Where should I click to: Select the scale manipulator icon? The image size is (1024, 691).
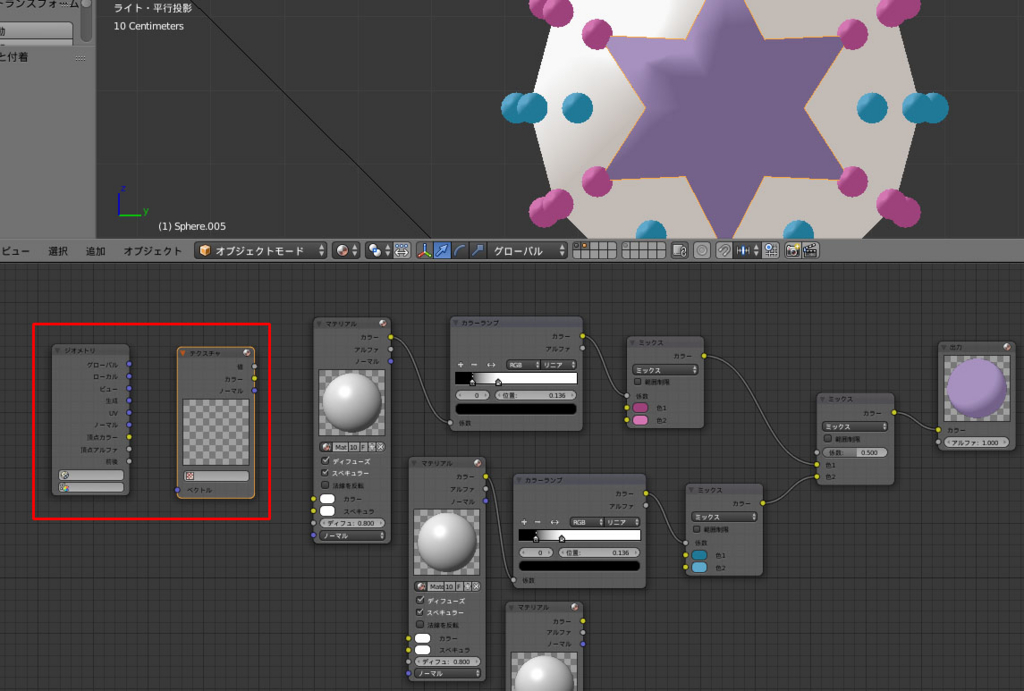click(x=477, y=251)
